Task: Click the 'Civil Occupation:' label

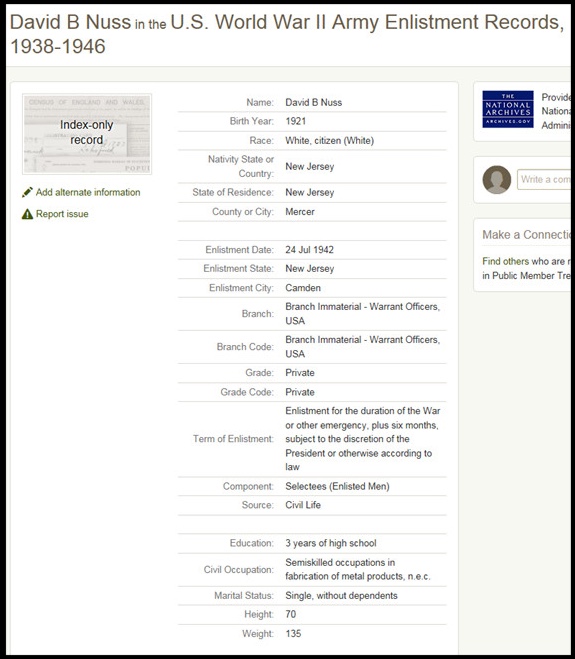Action: tap(238, 569)
